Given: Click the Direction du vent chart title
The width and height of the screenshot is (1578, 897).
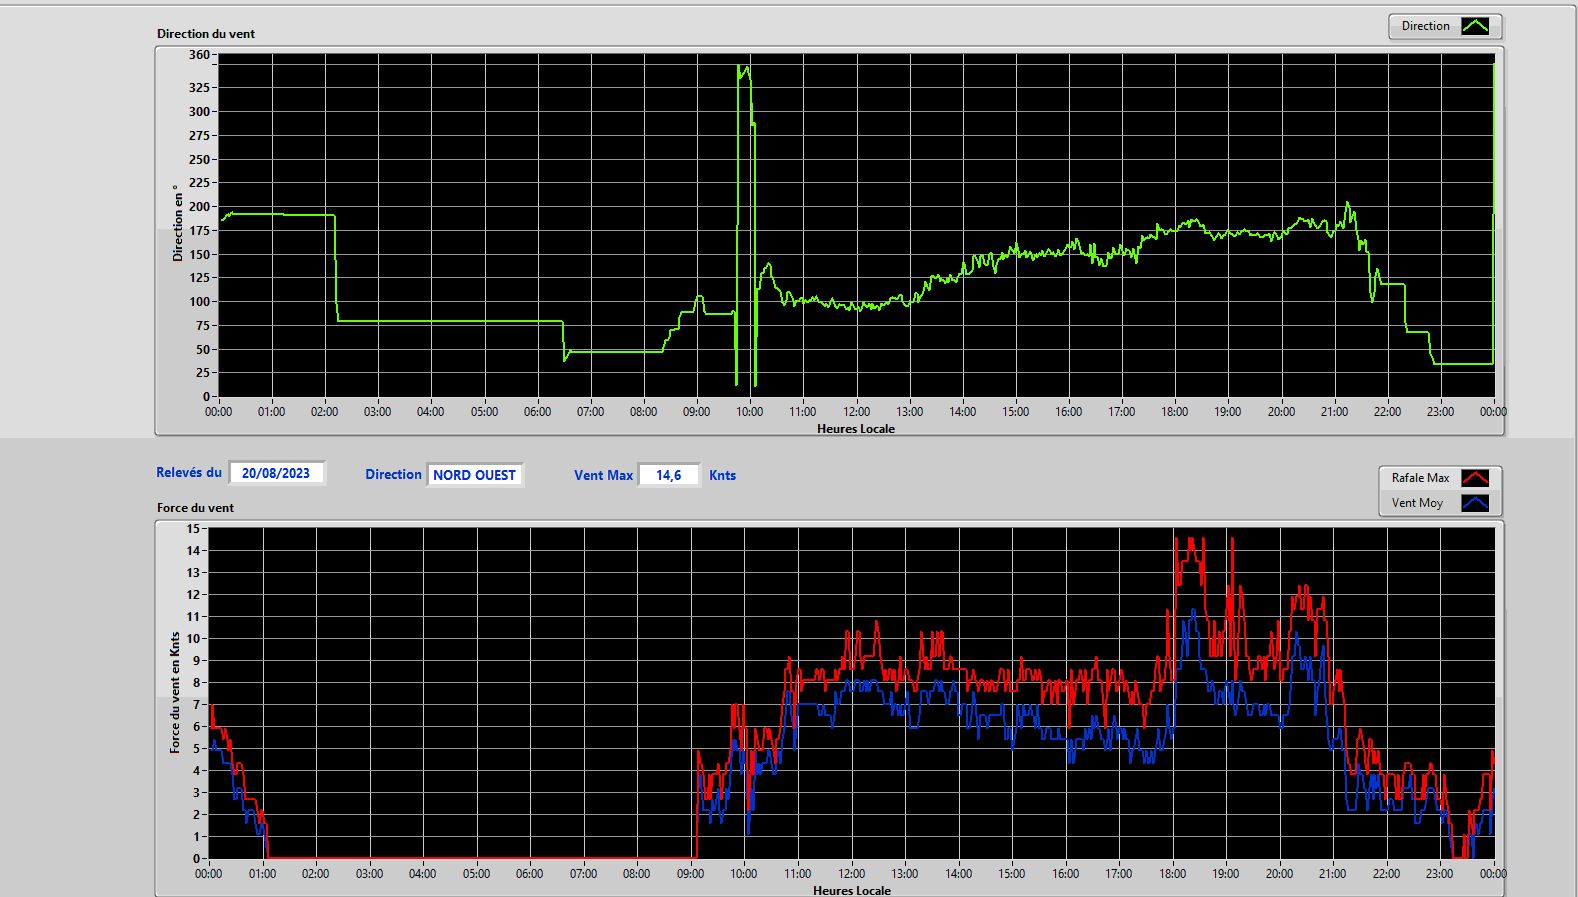Looking at the screenshot, I should (x=206, y=33).
